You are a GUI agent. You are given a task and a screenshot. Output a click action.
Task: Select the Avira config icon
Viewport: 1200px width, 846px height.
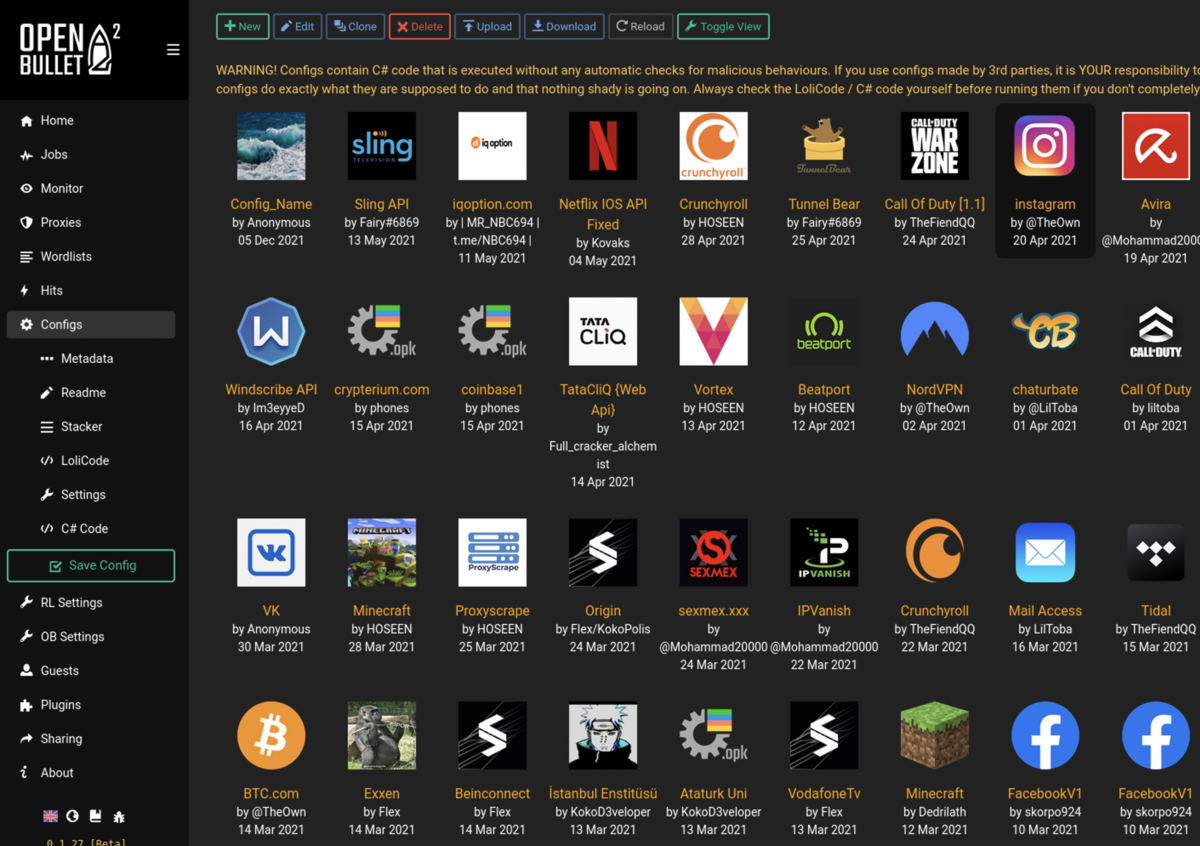[1156, 146]
